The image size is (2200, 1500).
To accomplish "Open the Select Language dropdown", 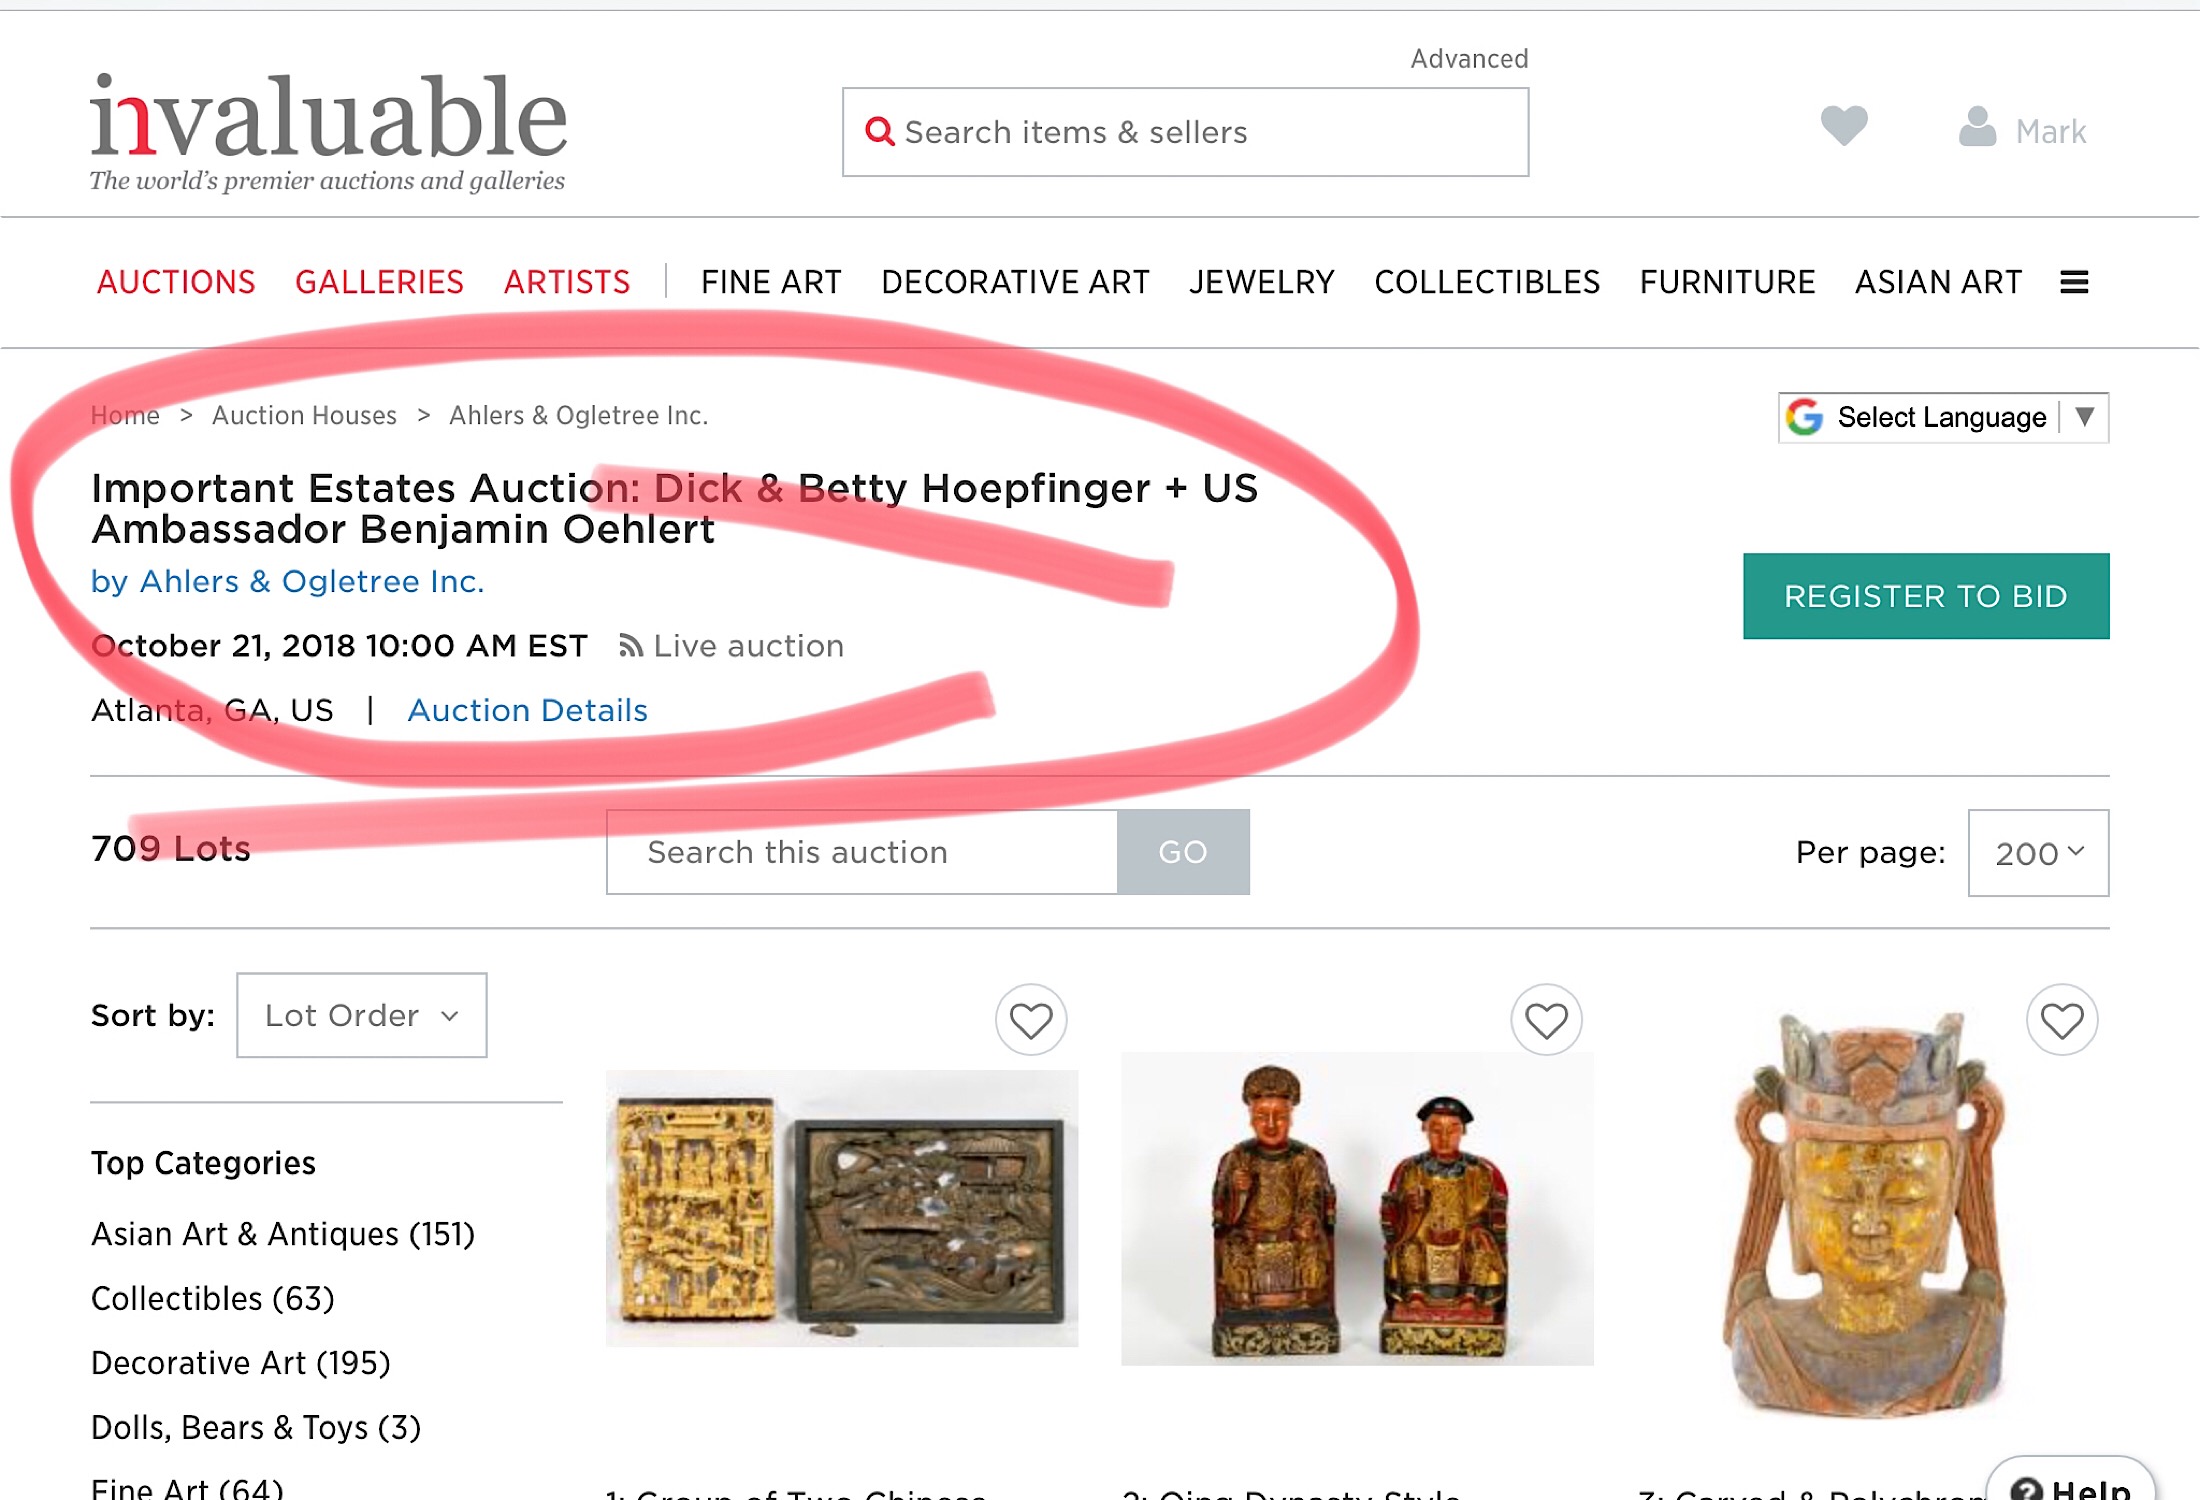I will [x=1943, y=417].
